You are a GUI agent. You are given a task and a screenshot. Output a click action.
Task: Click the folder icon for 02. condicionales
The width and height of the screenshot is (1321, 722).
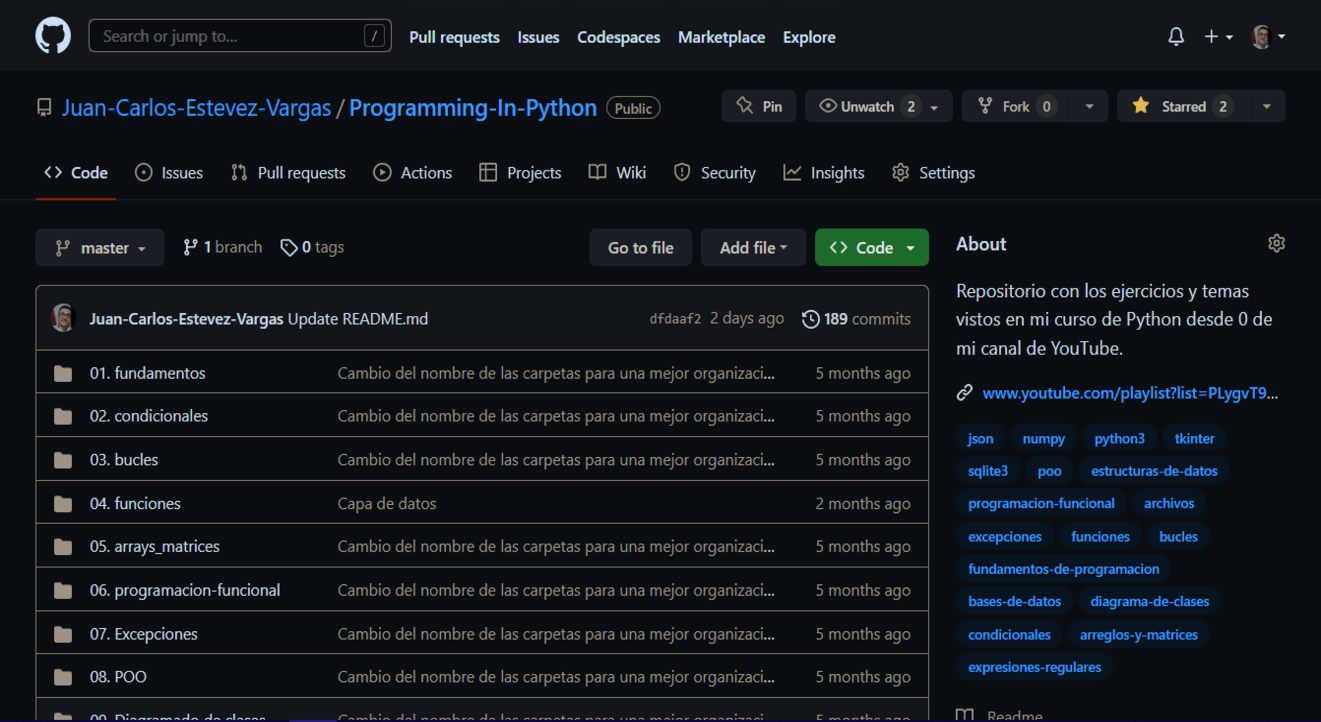[x=63, y=416]
